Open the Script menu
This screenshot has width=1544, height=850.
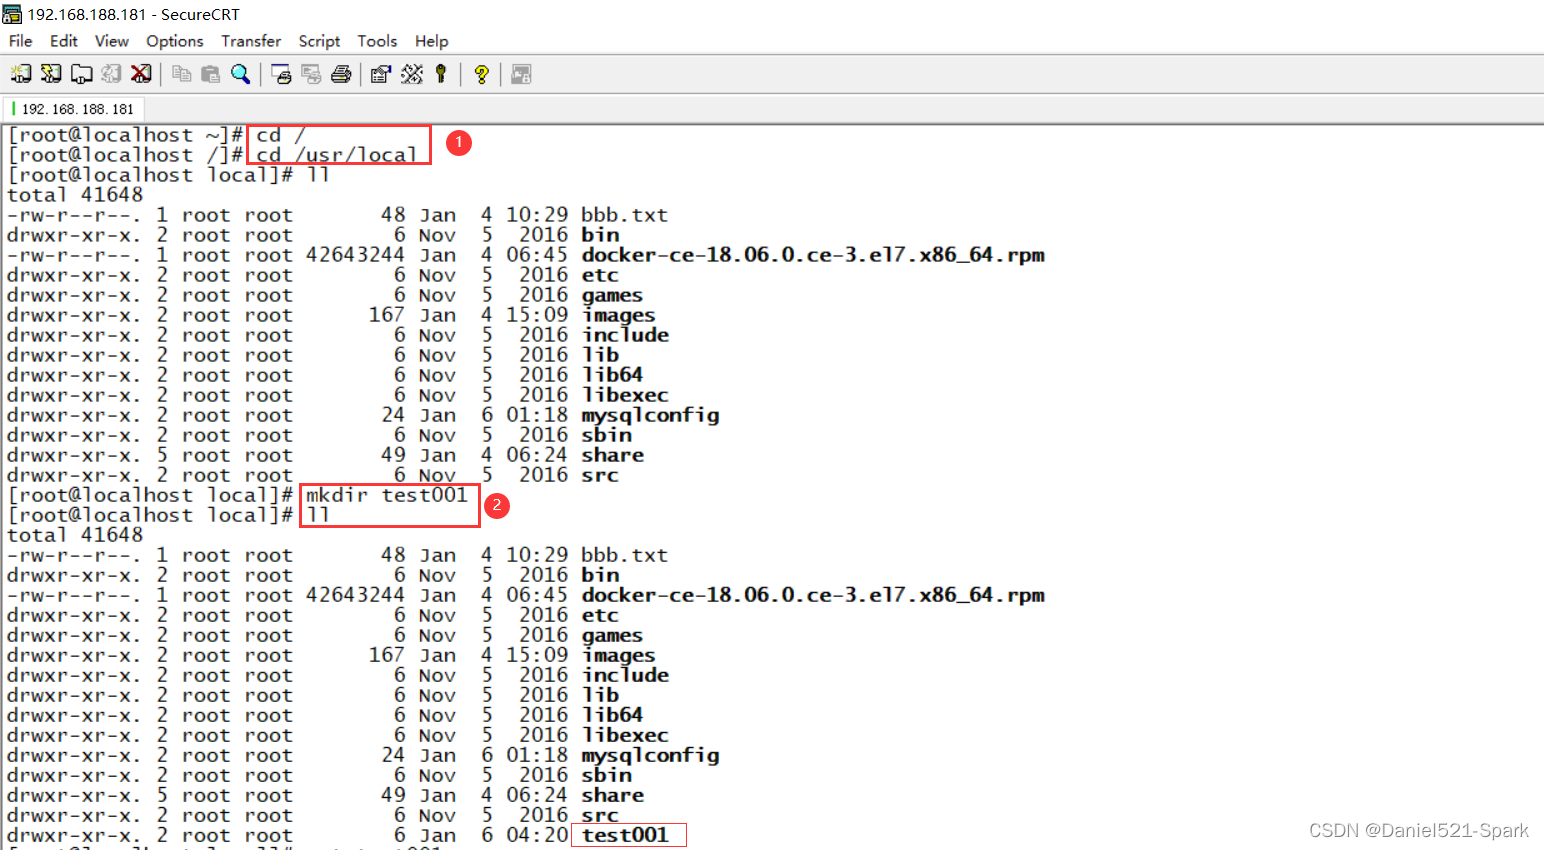point(319,41)
